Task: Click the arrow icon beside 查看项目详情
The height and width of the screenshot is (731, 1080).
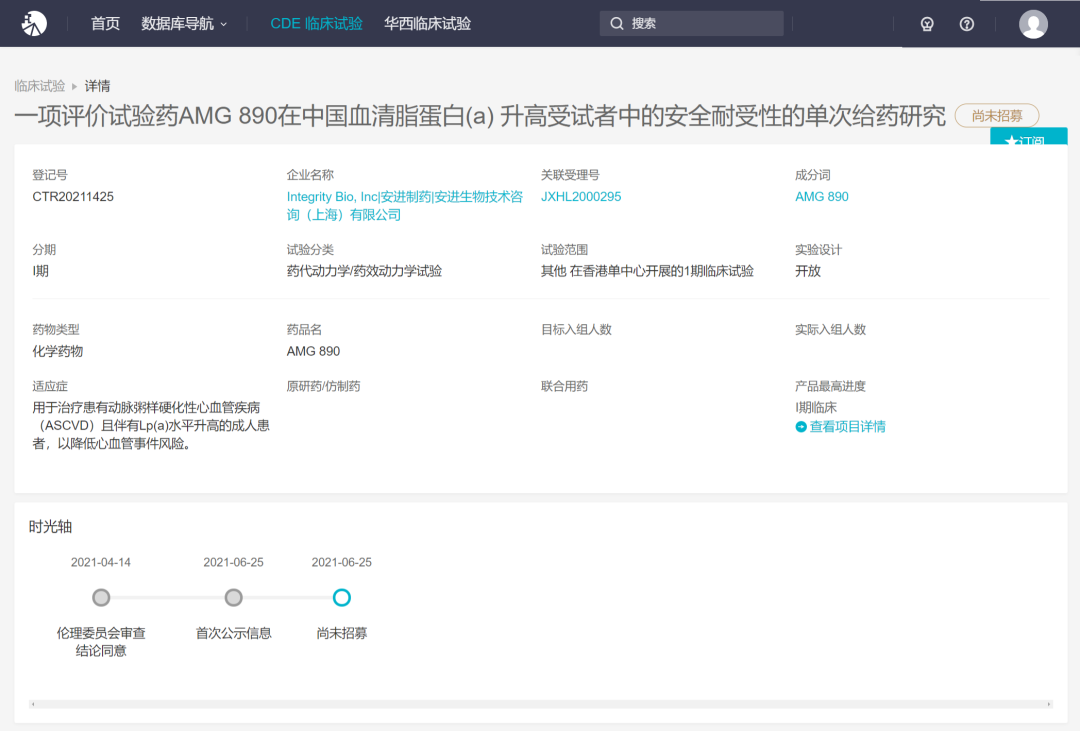Action: (x=801, y=427)
